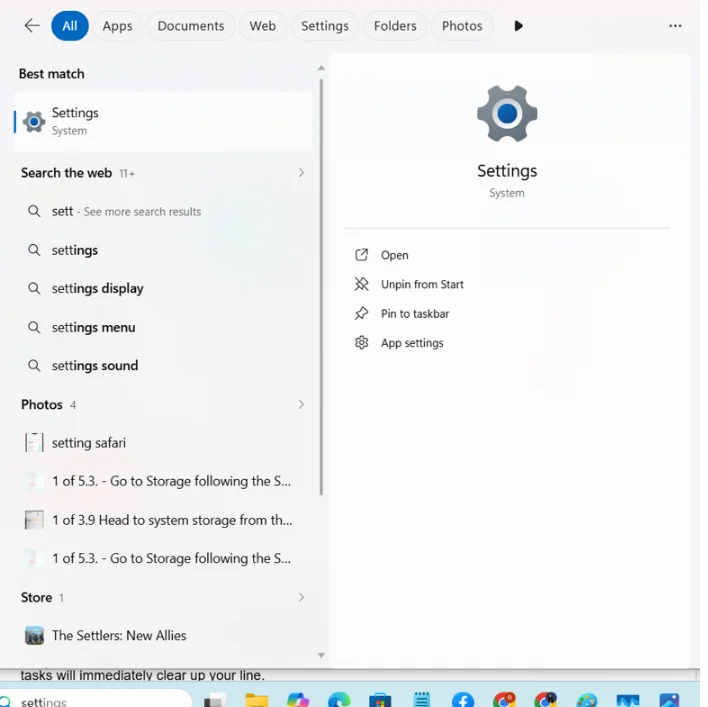This screenshot has width=708, height=707.
Task: Click magnifier icon beside 'sett' suggestion
Action: 34,211
